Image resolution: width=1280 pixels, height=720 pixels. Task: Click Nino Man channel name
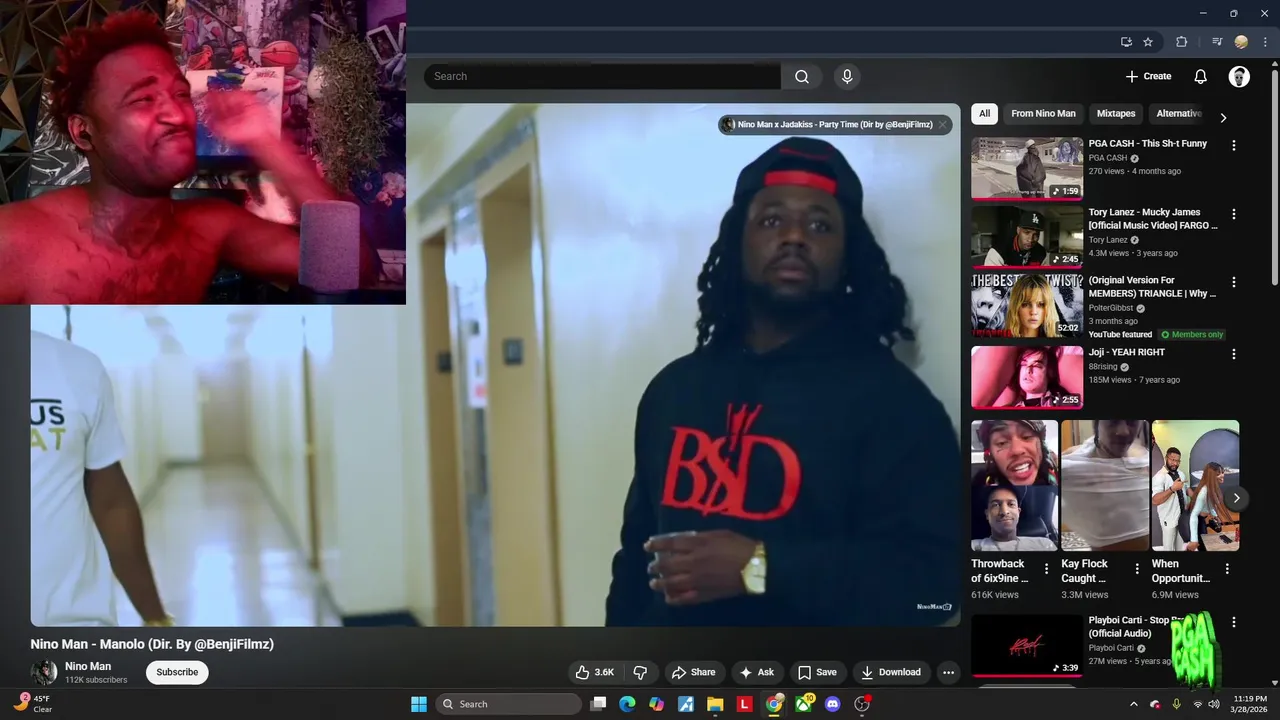tap(88, 666)
